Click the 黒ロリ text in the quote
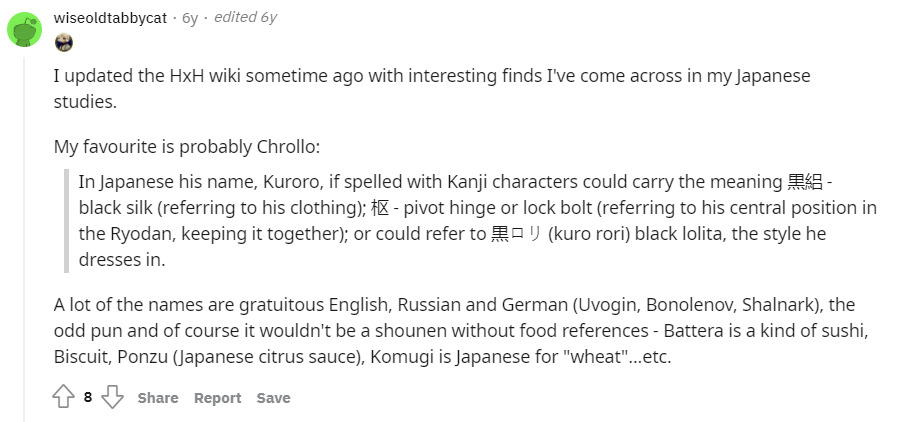Image resolution: width=917 pixels, height=422 pixels. [x=515, y=234]
